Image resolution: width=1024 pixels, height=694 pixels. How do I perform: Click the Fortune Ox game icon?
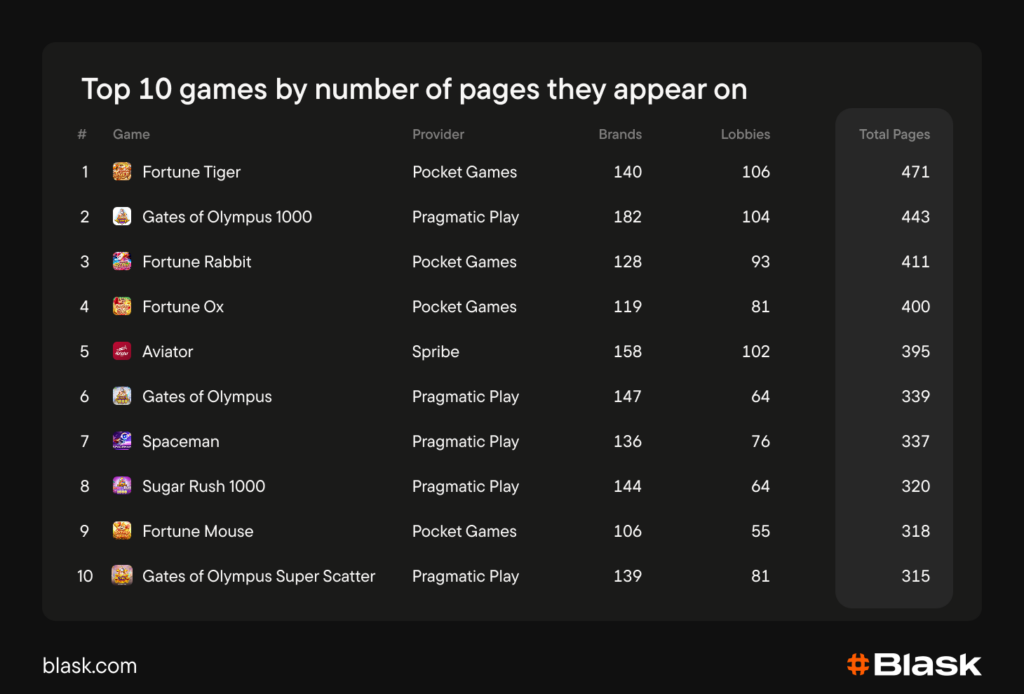click(x=122, y=307)
